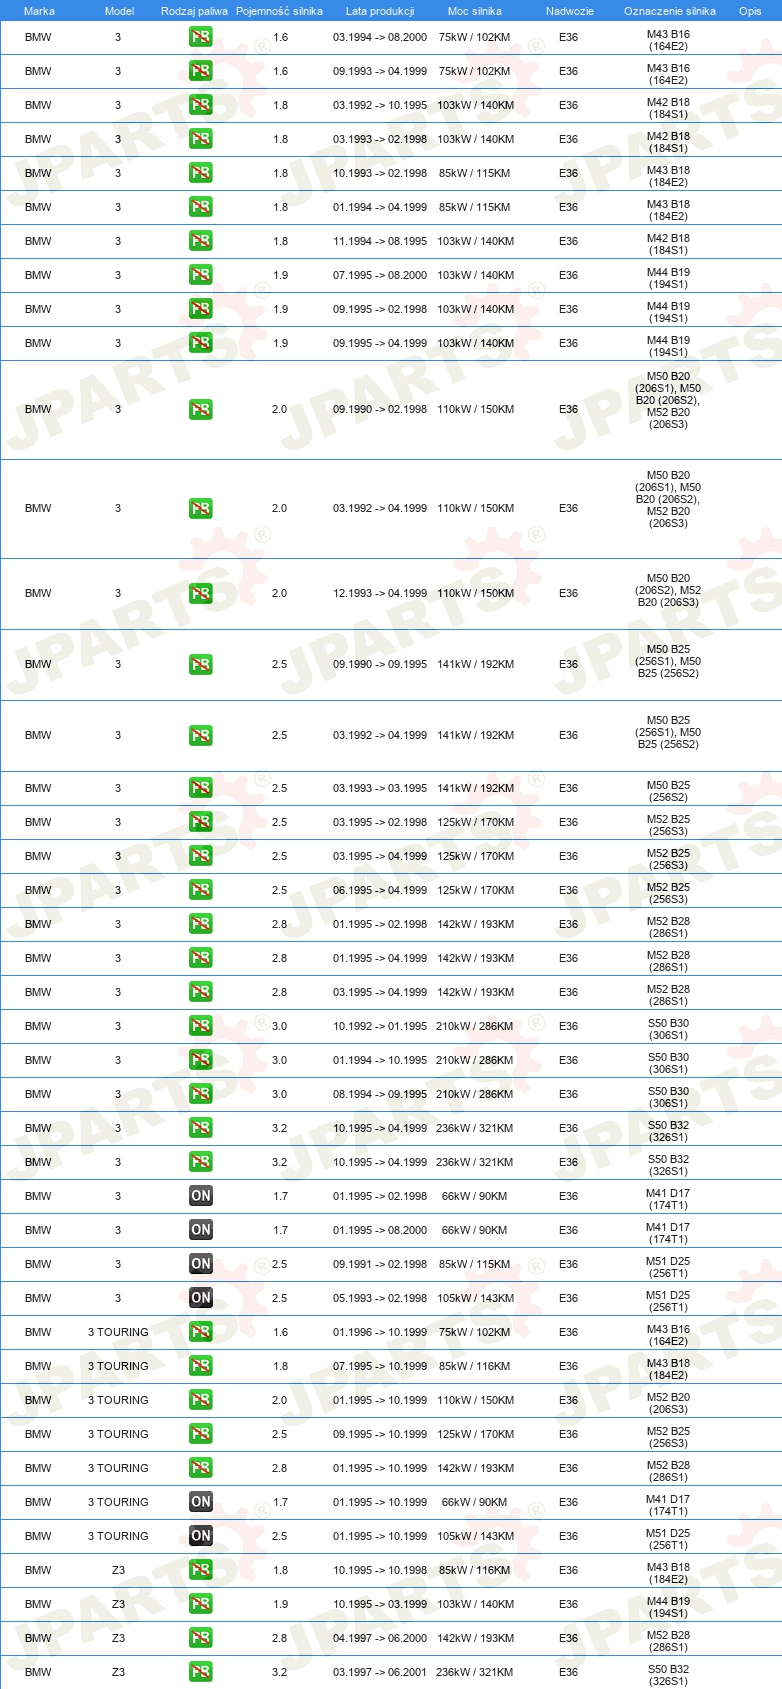The height and width of the screenshot is (1689, 782).
Task: Click the Oznaczenie silnika column header
Action: [x=669, y=11]
